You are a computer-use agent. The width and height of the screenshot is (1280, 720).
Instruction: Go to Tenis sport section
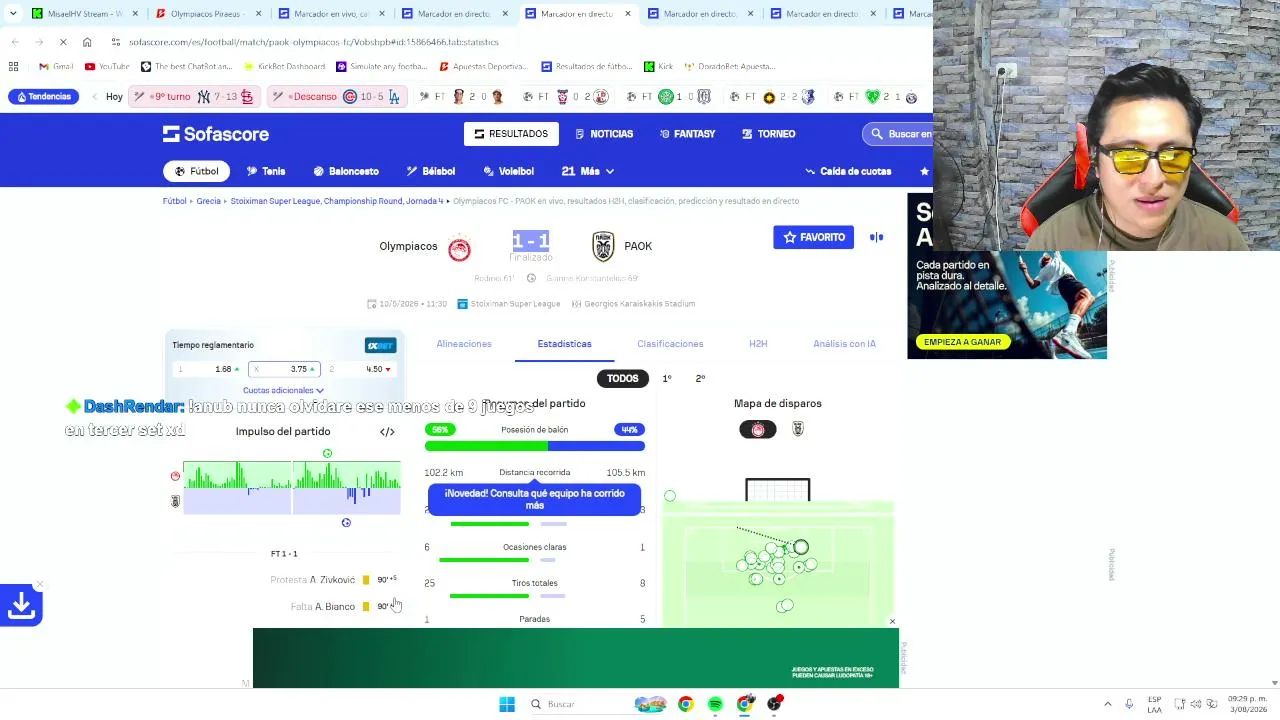click(x=266, y=172)
